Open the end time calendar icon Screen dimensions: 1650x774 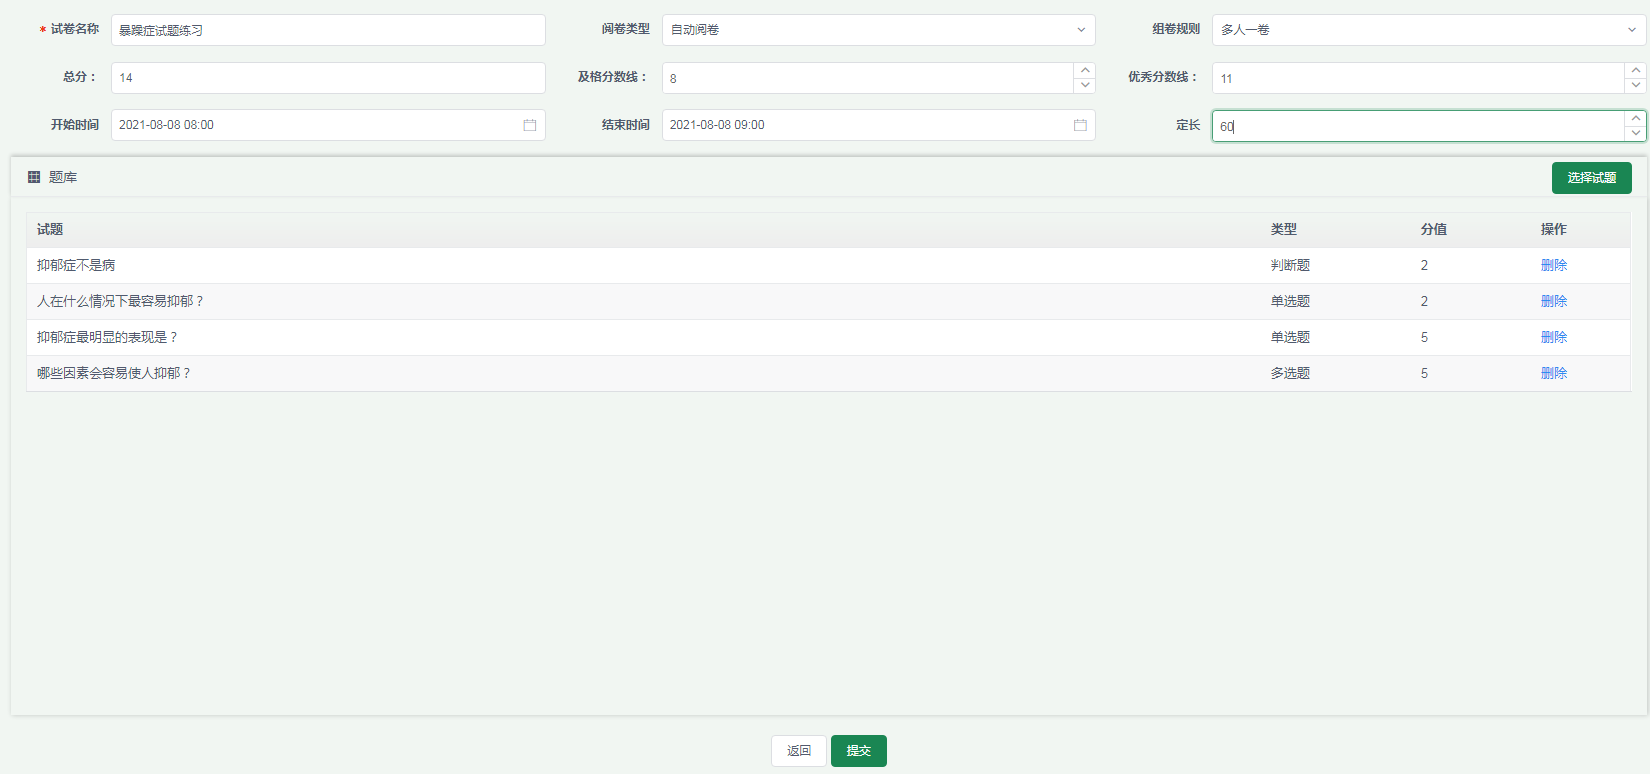coord(1080,125)
